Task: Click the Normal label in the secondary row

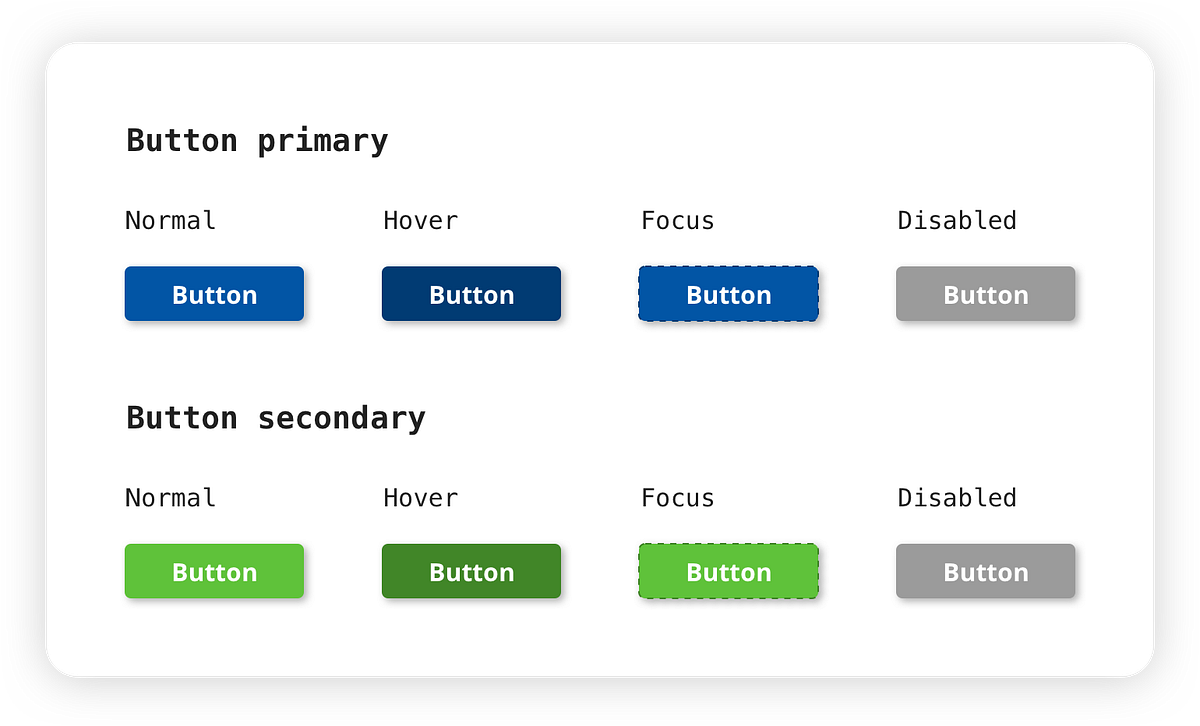Action: point(170,497)
